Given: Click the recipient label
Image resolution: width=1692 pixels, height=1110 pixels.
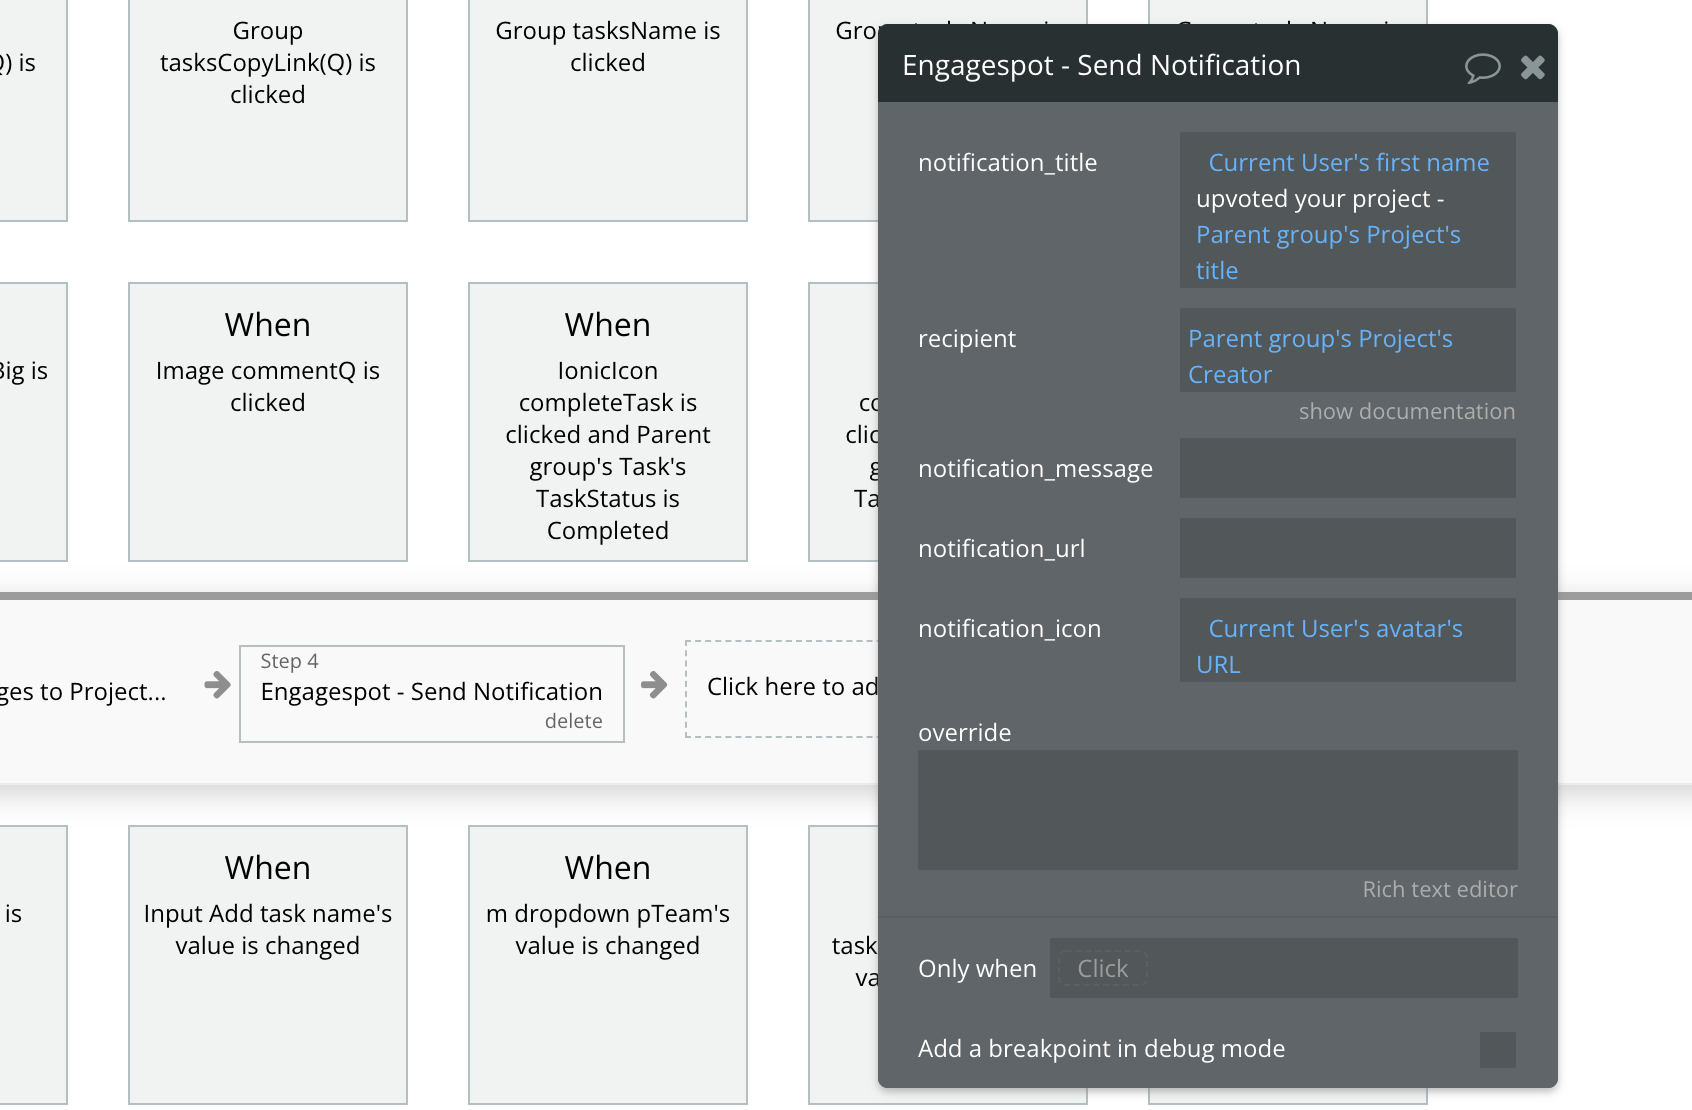Looking at the screenshot, I should point(966,339).
